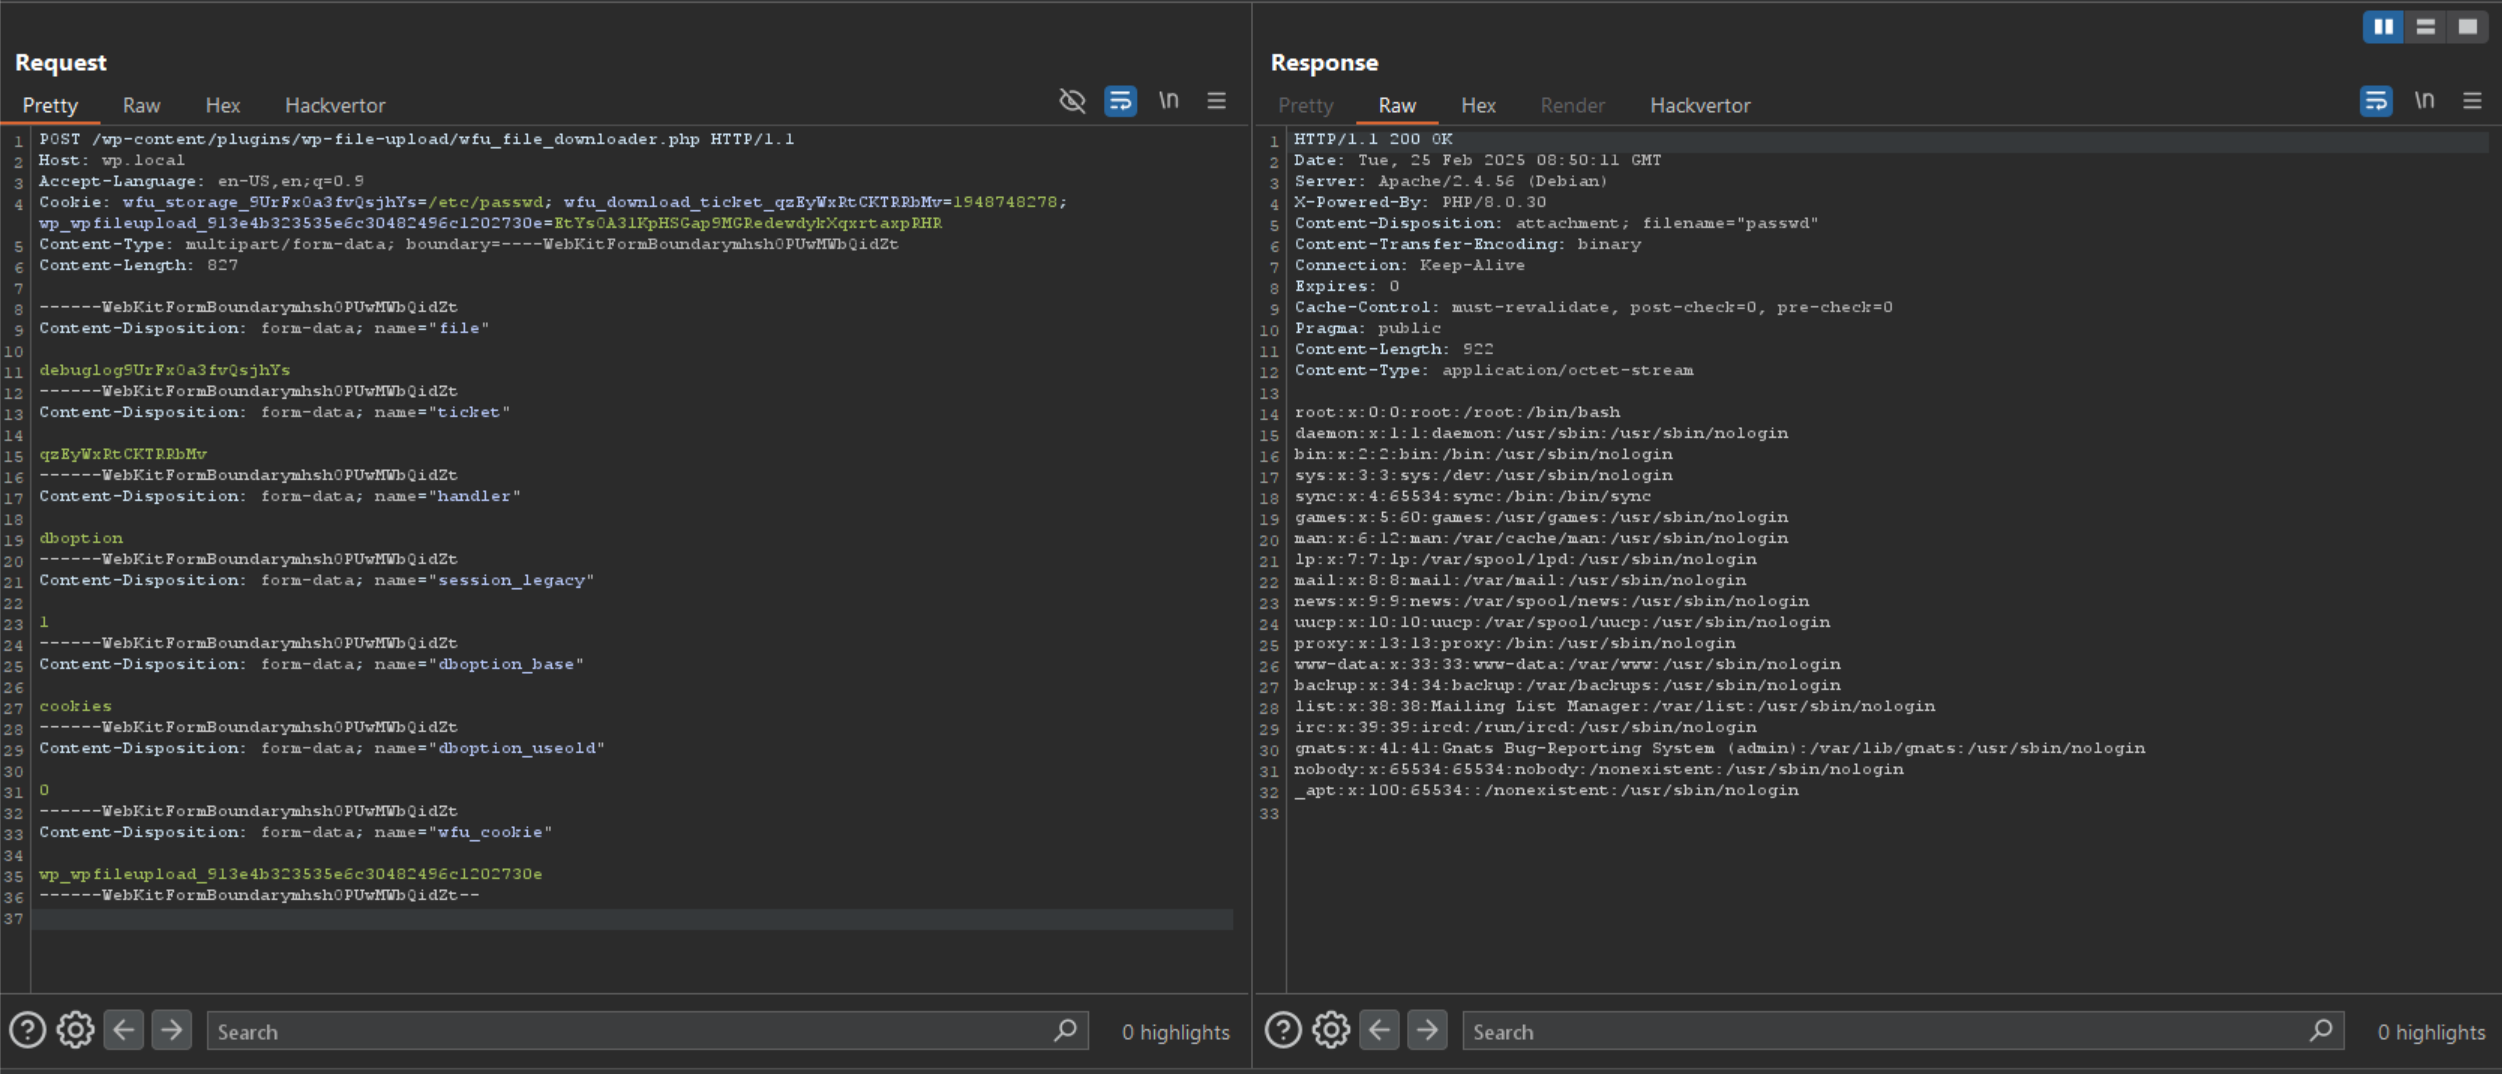
Task: Select top-bottom stacked layout icon
Action: pos(2426,27)
